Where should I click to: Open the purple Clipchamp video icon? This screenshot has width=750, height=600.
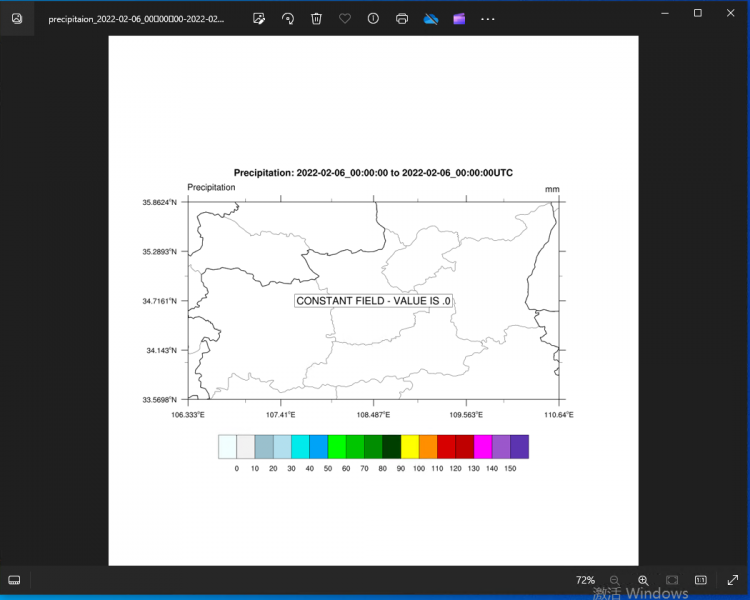[459, 18]
